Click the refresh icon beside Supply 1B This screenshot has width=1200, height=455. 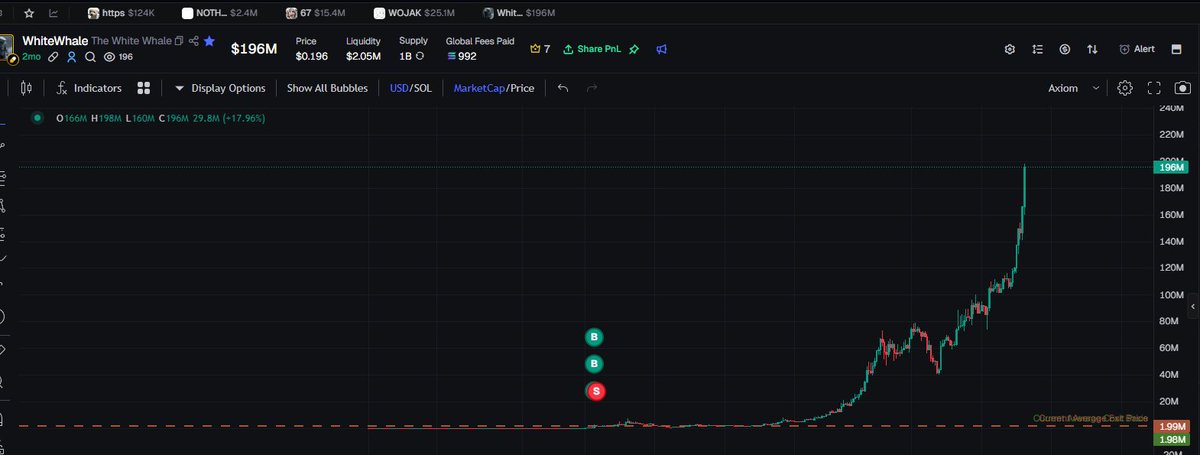point(420,56)
